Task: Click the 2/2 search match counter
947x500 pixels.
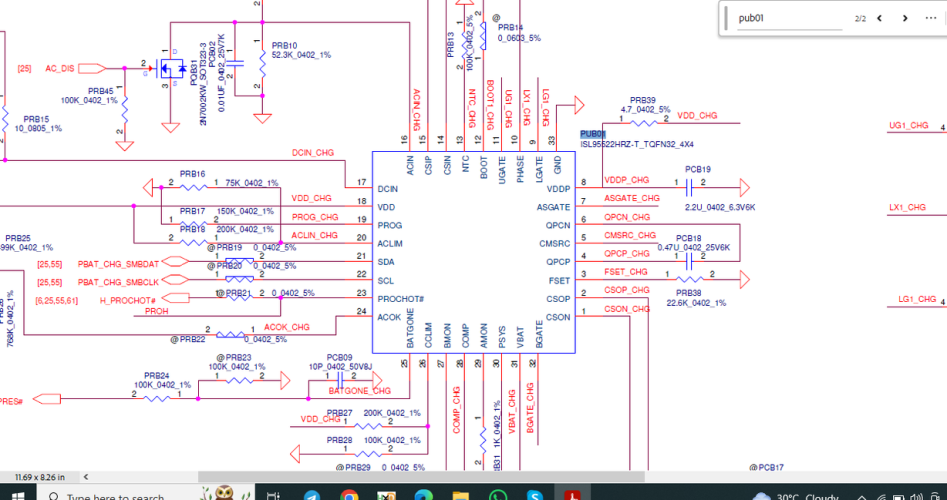Action: [860, 19]
